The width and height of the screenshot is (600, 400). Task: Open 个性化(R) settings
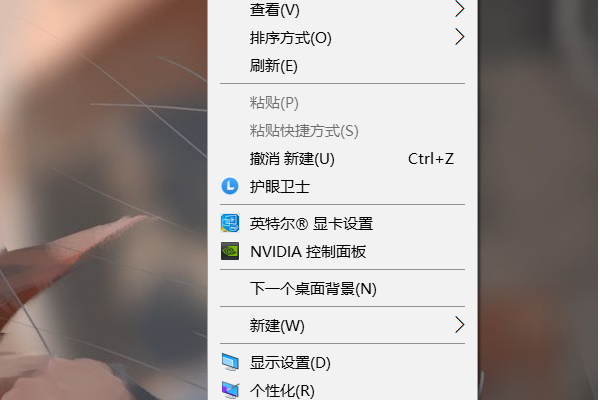point(342,390)
